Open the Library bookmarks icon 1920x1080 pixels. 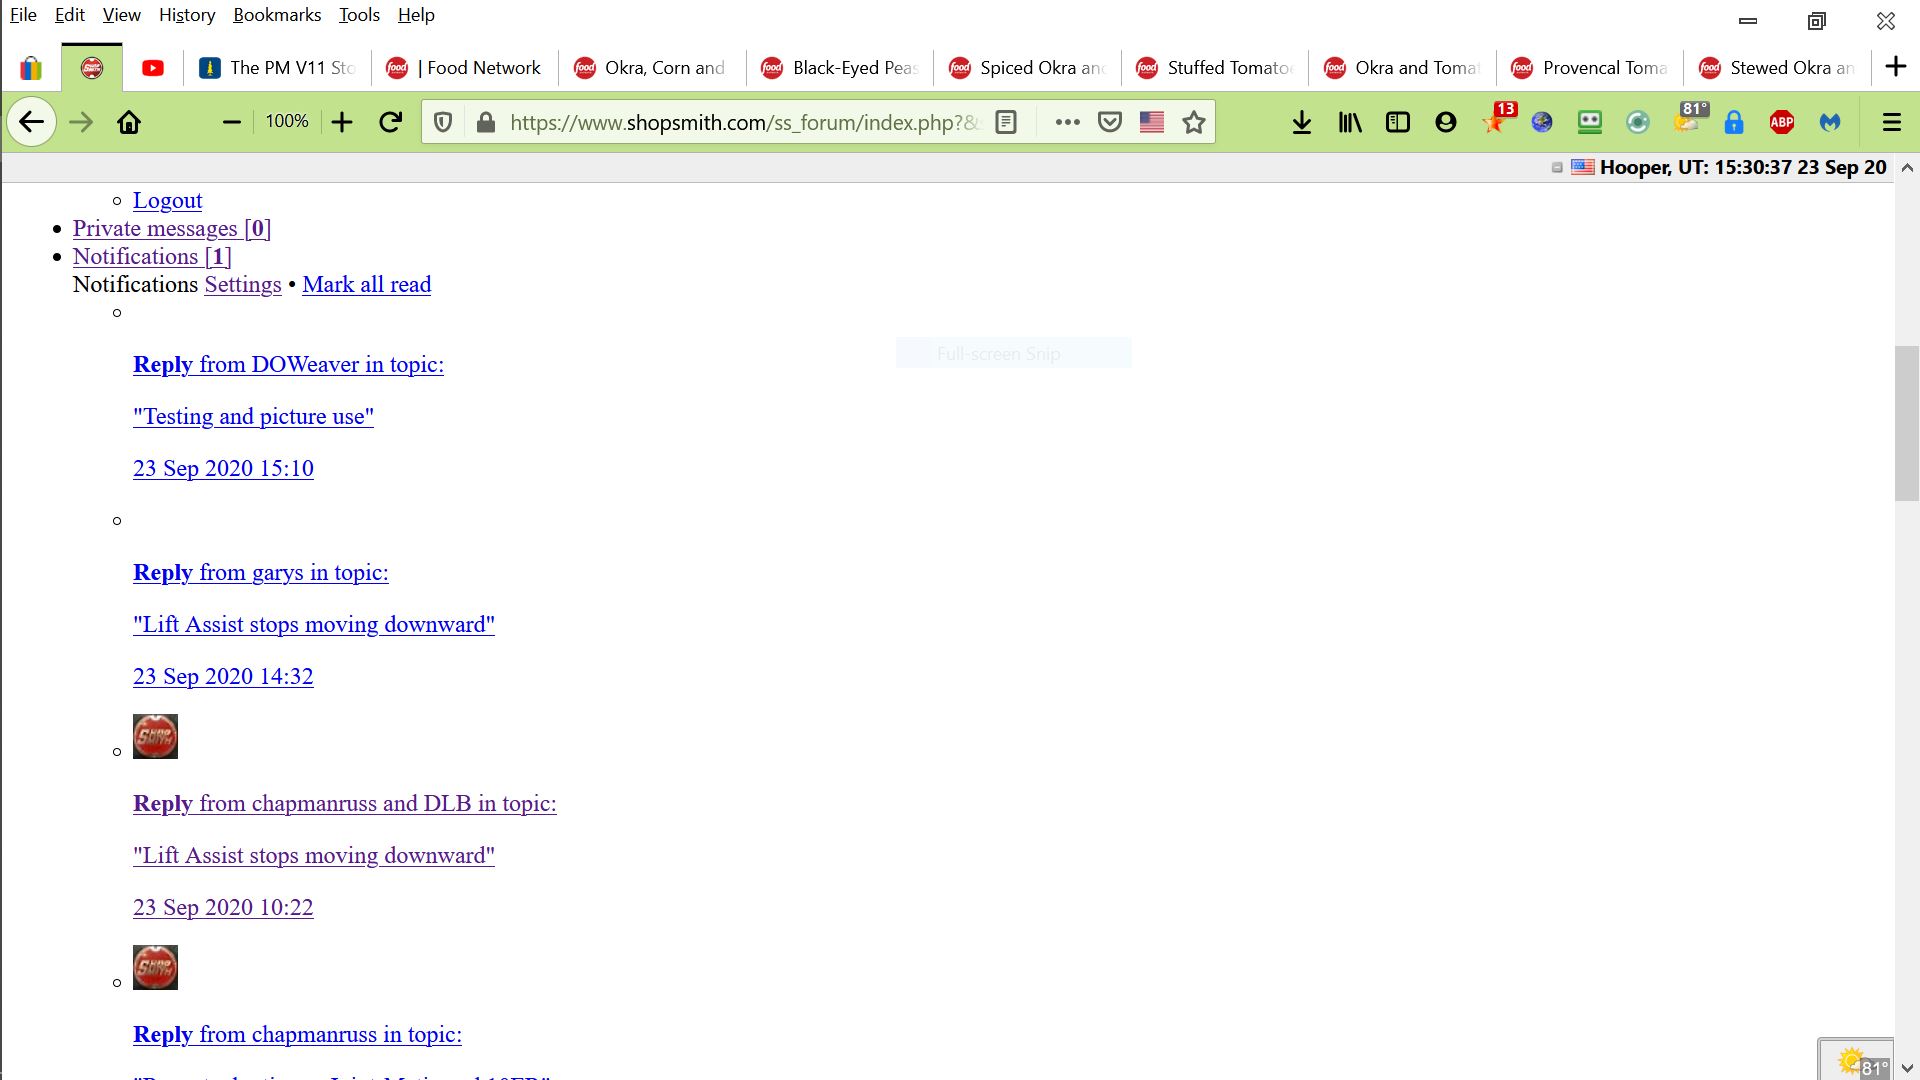click(1350, 122)
